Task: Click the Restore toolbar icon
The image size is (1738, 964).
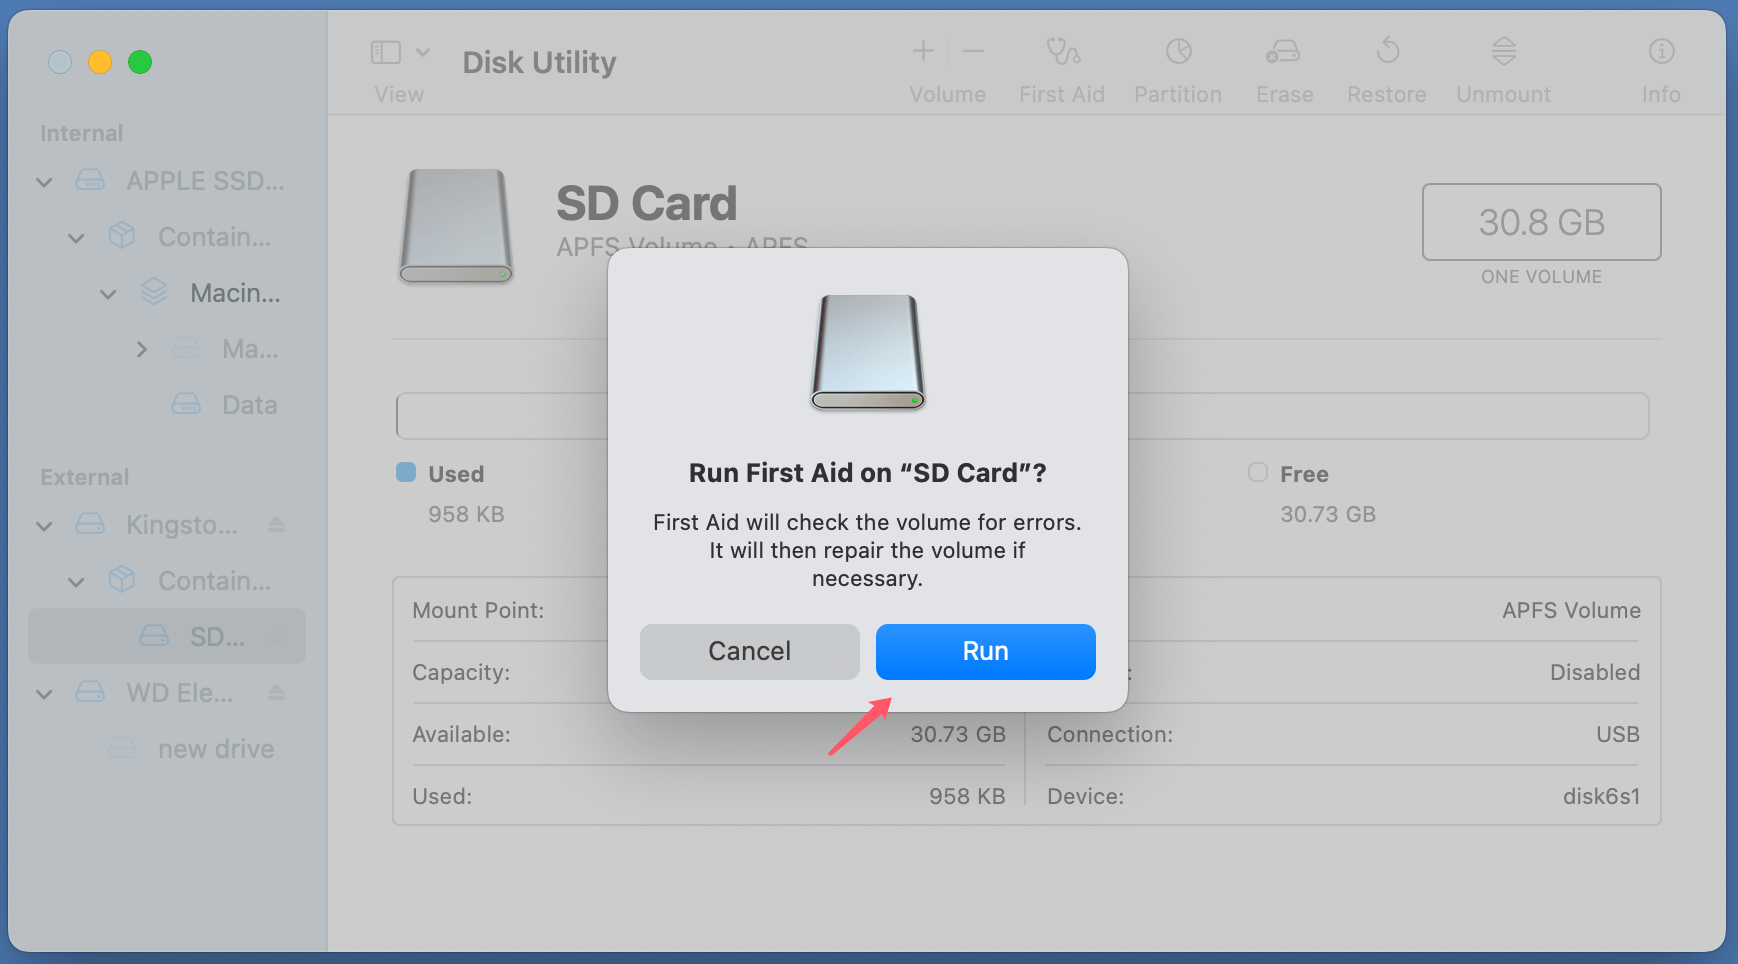Action: (1386, 62)
